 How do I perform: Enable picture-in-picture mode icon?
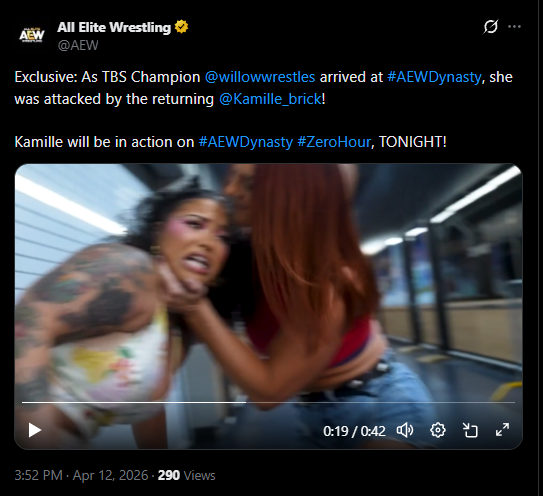(x=470, y=431)
